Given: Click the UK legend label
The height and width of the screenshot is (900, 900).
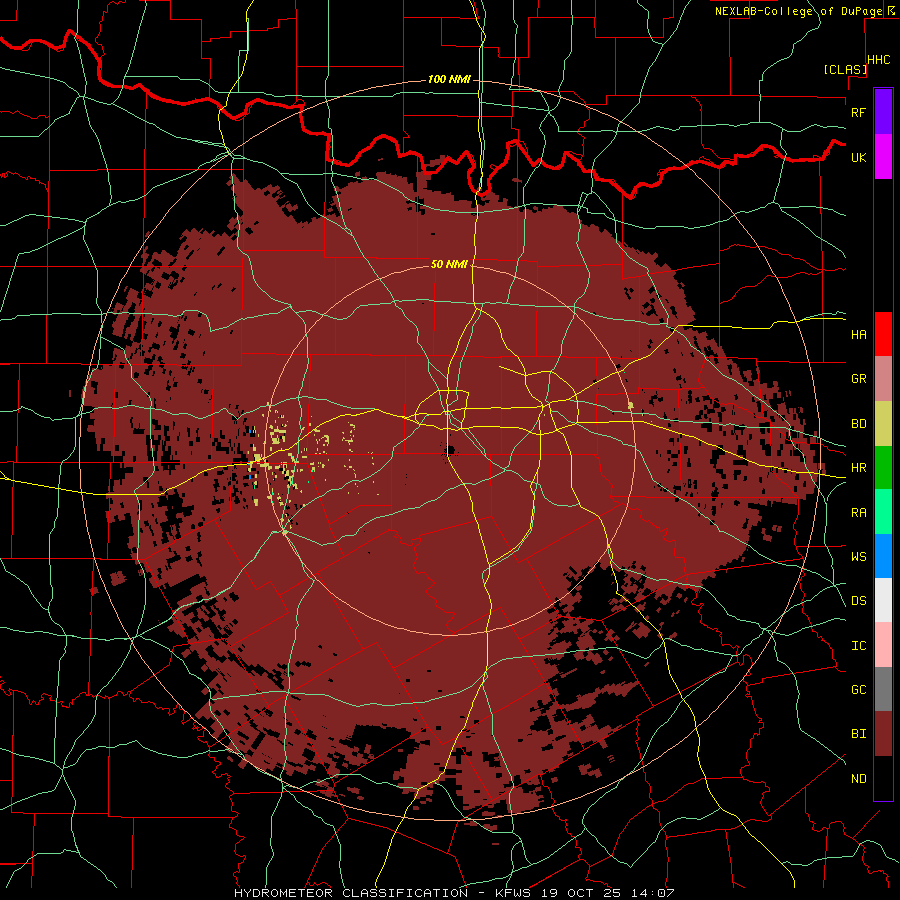Looking at the screenshot, I should 858,157.
